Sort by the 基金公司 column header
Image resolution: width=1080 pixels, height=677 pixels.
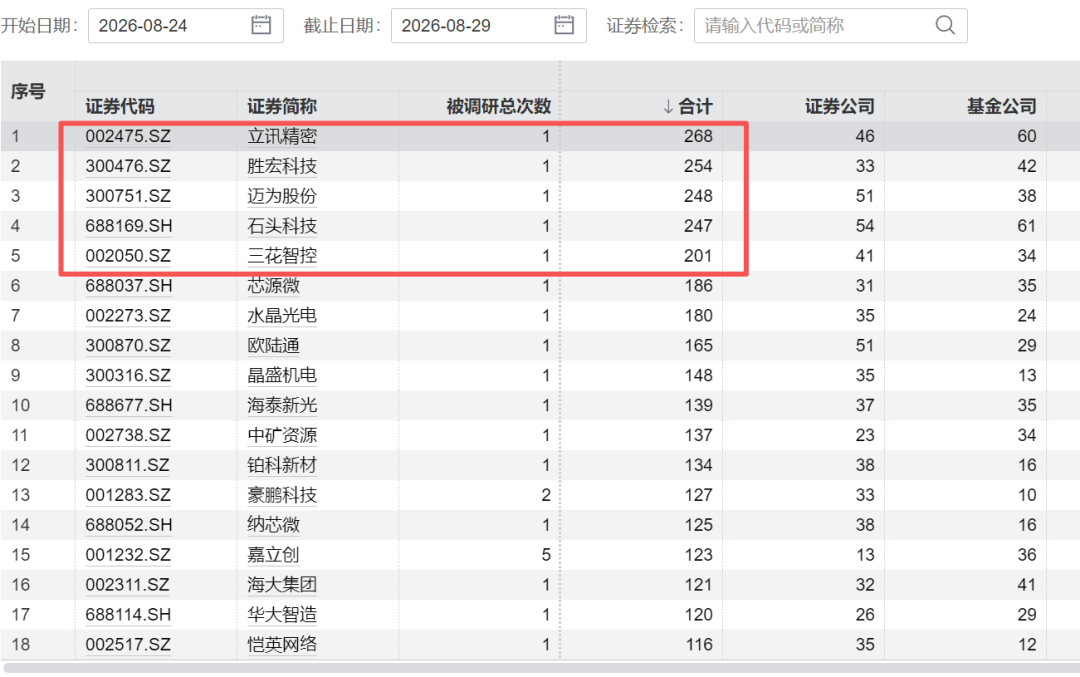coord(1001,107)
